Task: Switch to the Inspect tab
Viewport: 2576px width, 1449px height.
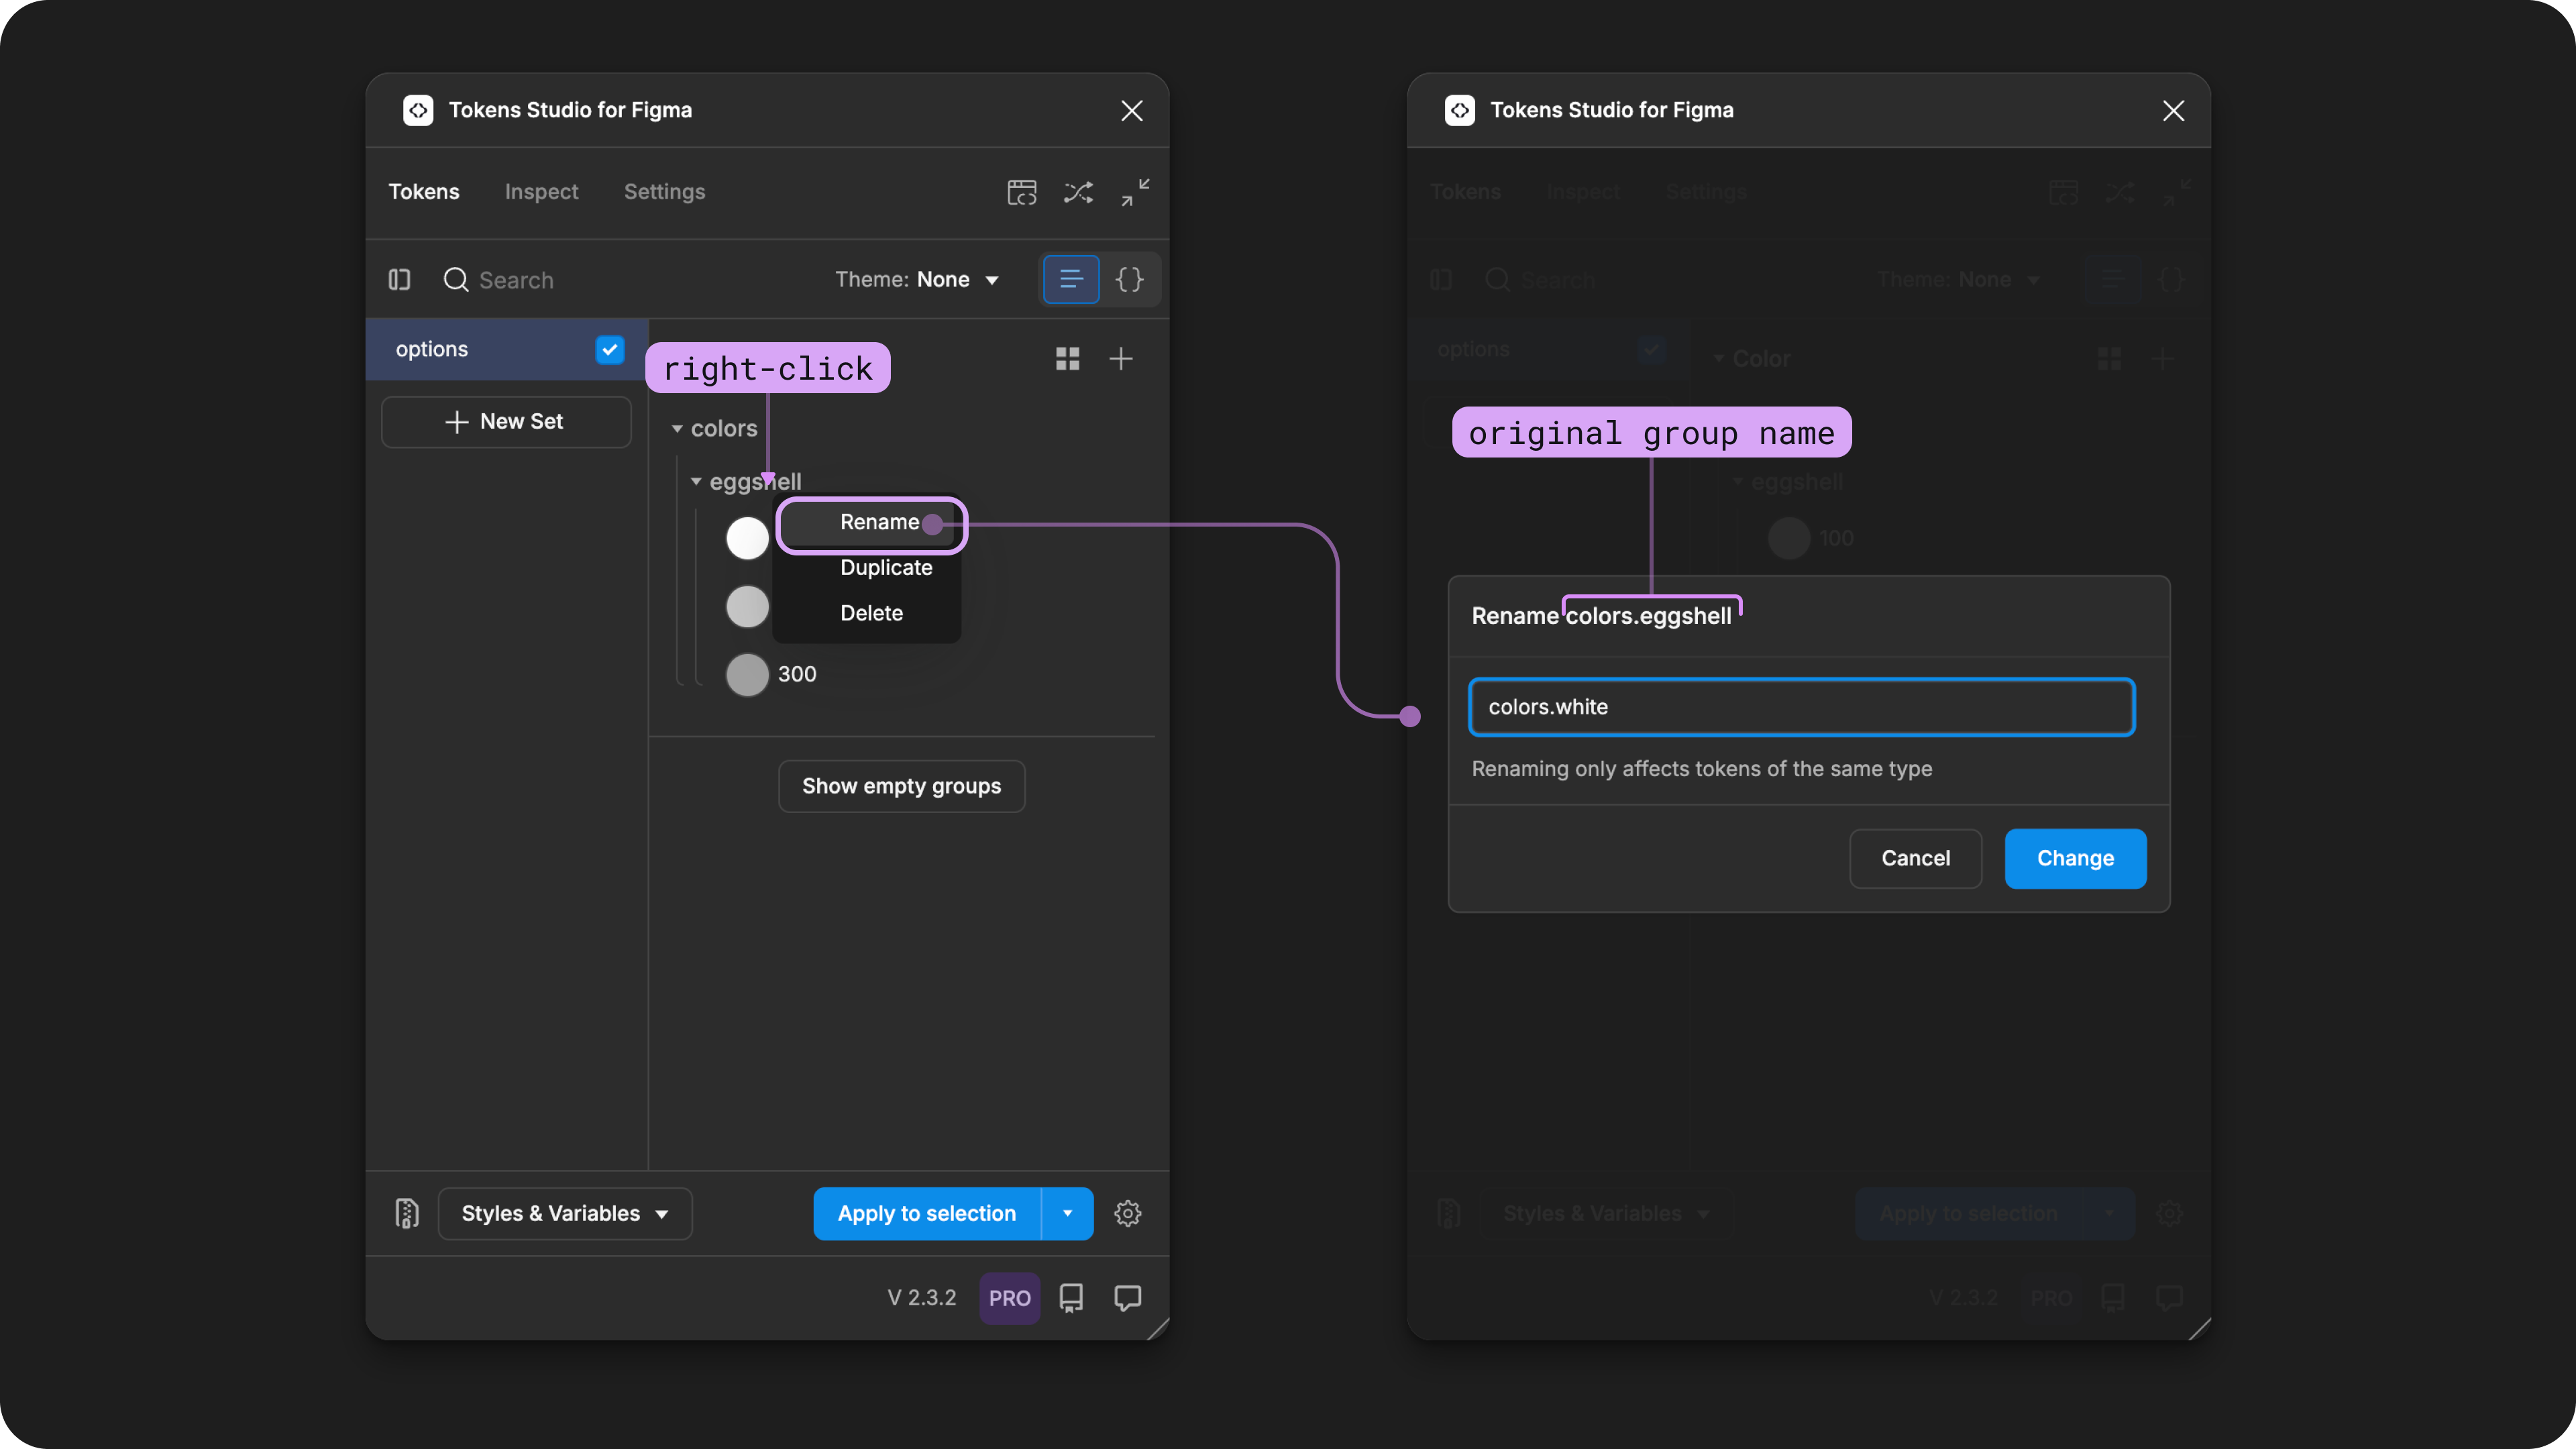Action: tap(541, 192)
